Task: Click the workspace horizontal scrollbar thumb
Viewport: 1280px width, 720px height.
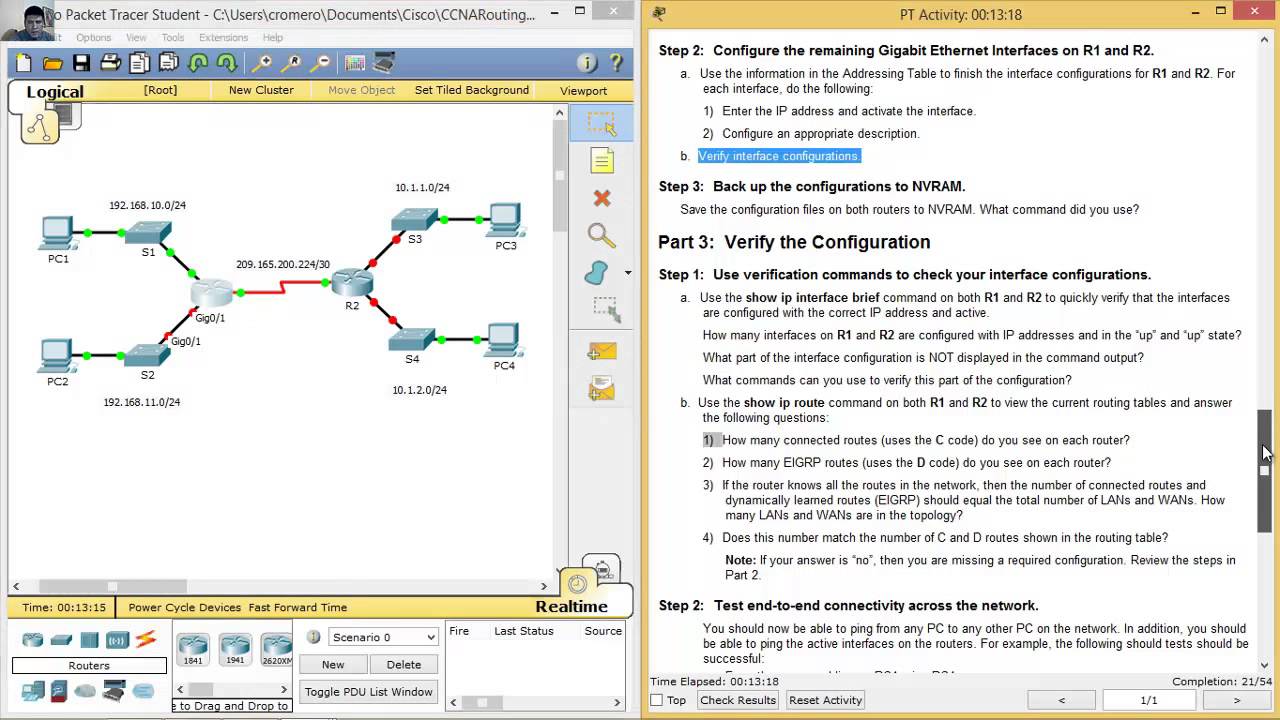Action: point(112,586)
